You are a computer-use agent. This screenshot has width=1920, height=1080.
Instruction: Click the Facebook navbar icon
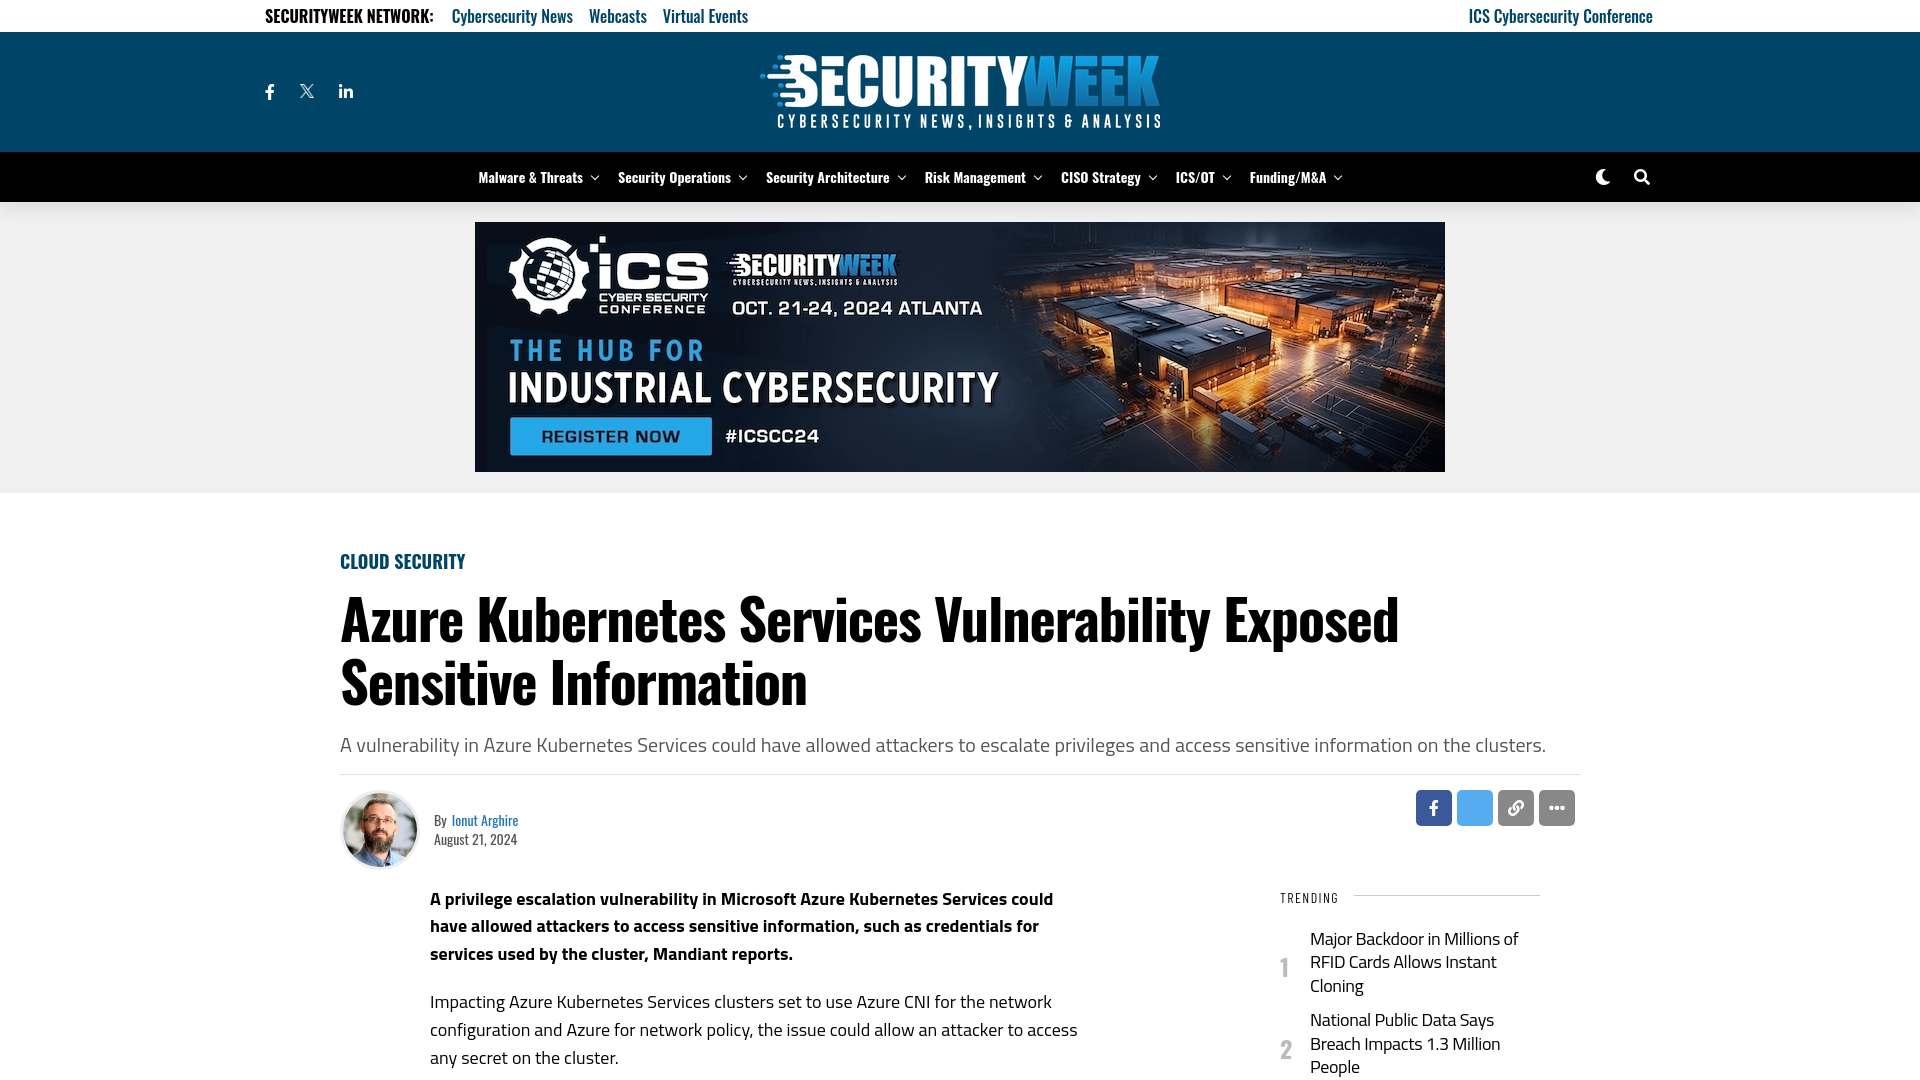269,91
